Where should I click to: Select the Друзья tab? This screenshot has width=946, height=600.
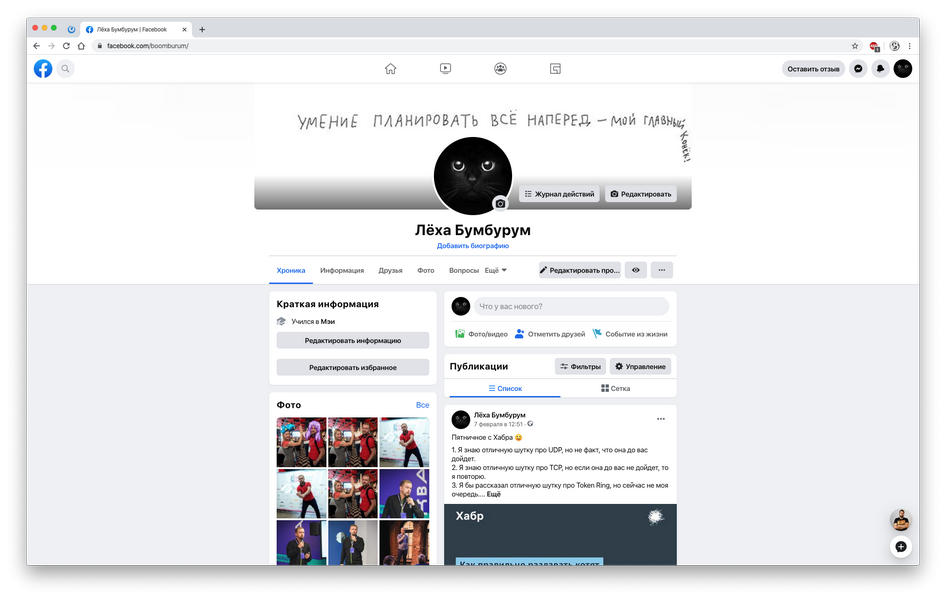[x=390, y=270]
